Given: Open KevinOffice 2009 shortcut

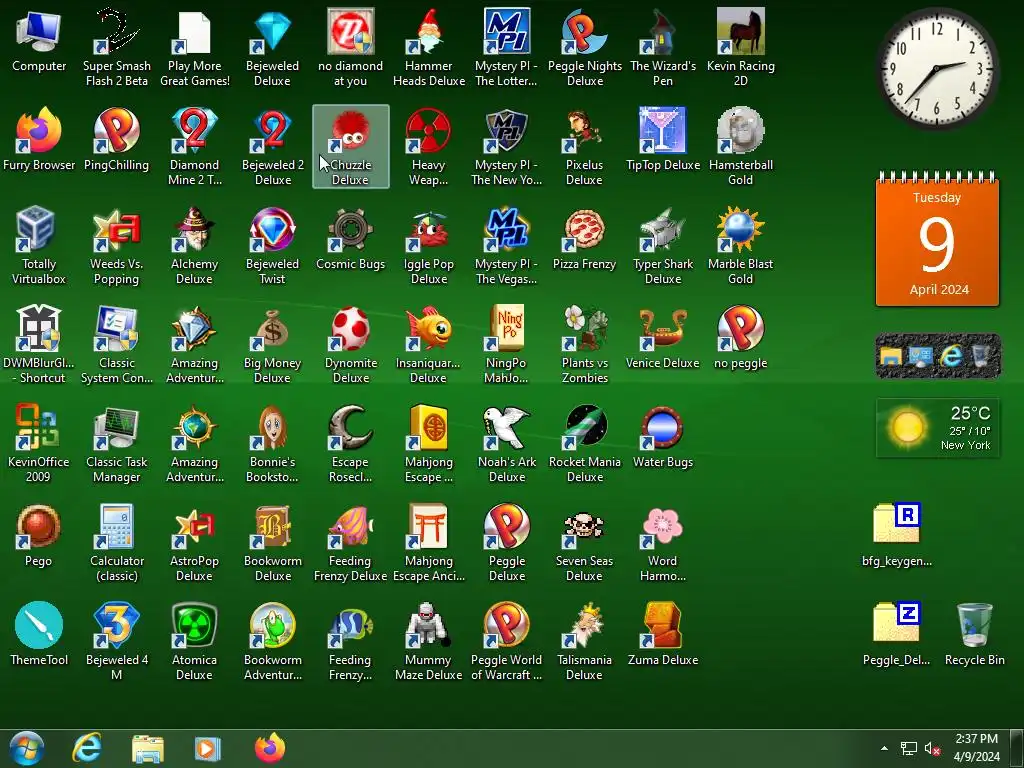Looking at the screenshot, I should [39, 444].
